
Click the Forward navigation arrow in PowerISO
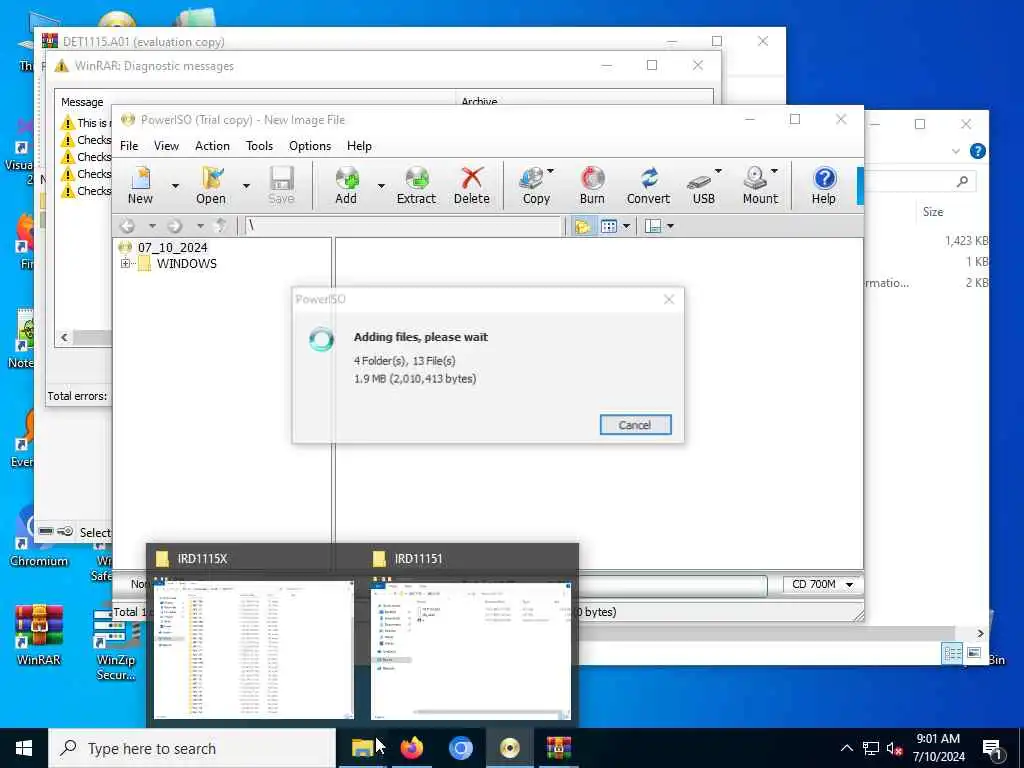pyautogui.click(x=175, y=226)
